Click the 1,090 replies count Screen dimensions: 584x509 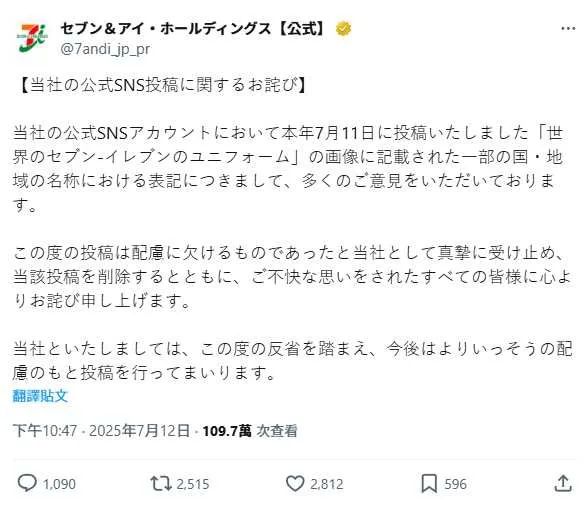click(x=59, y=484)
